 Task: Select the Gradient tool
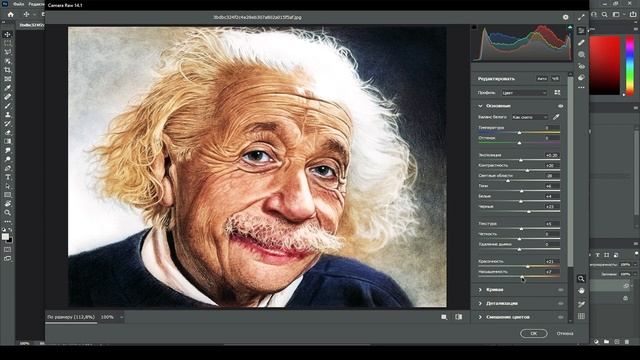tap(7, 141)
